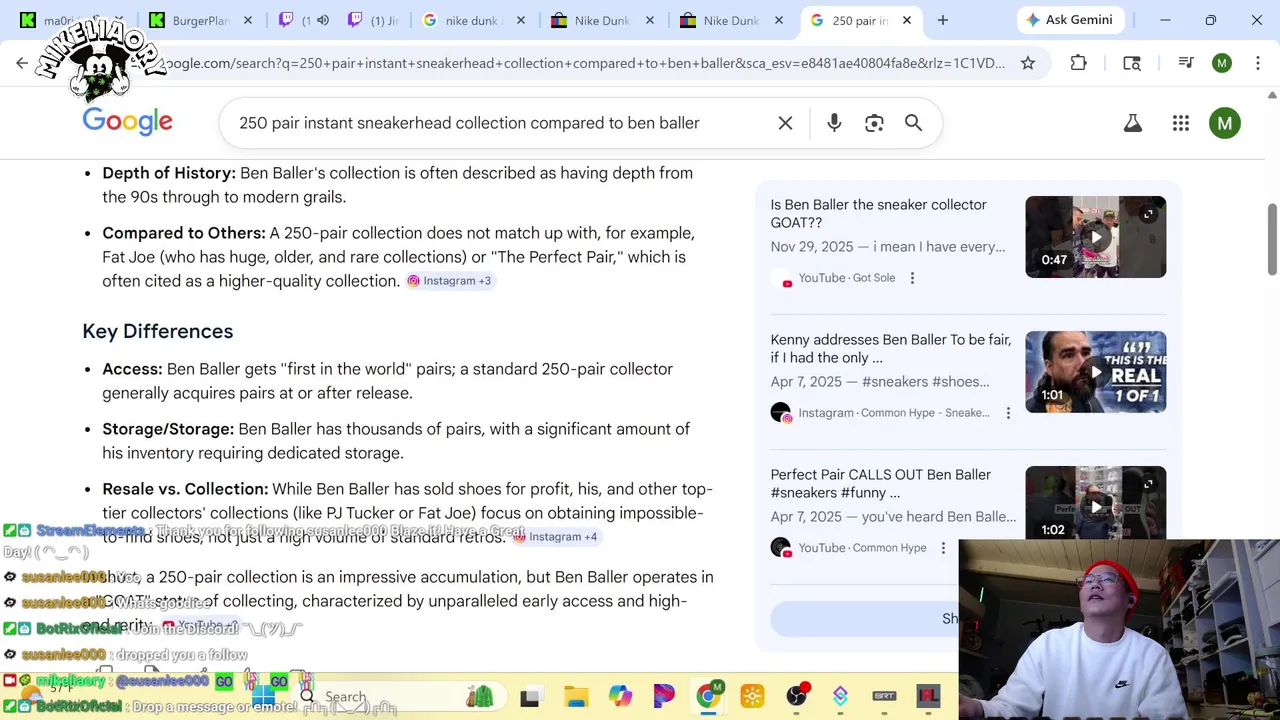Switch to third Nike Dunk tab
Screen dimensions: 1280x720
(731, 20)
